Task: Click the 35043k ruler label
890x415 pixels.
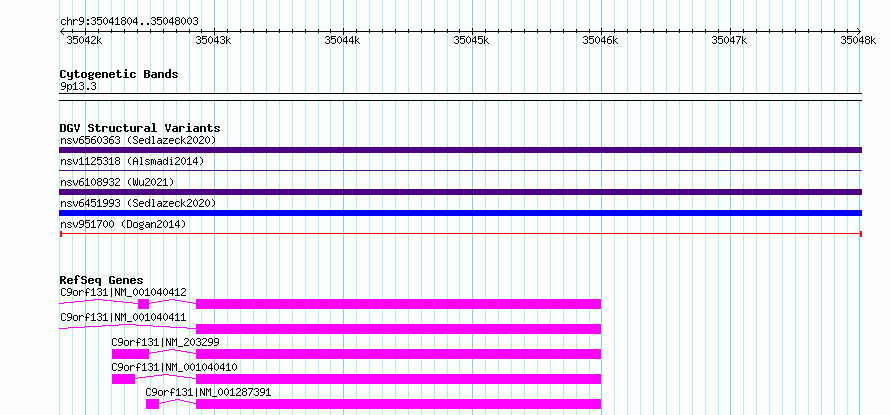Action: click(213, 40)
